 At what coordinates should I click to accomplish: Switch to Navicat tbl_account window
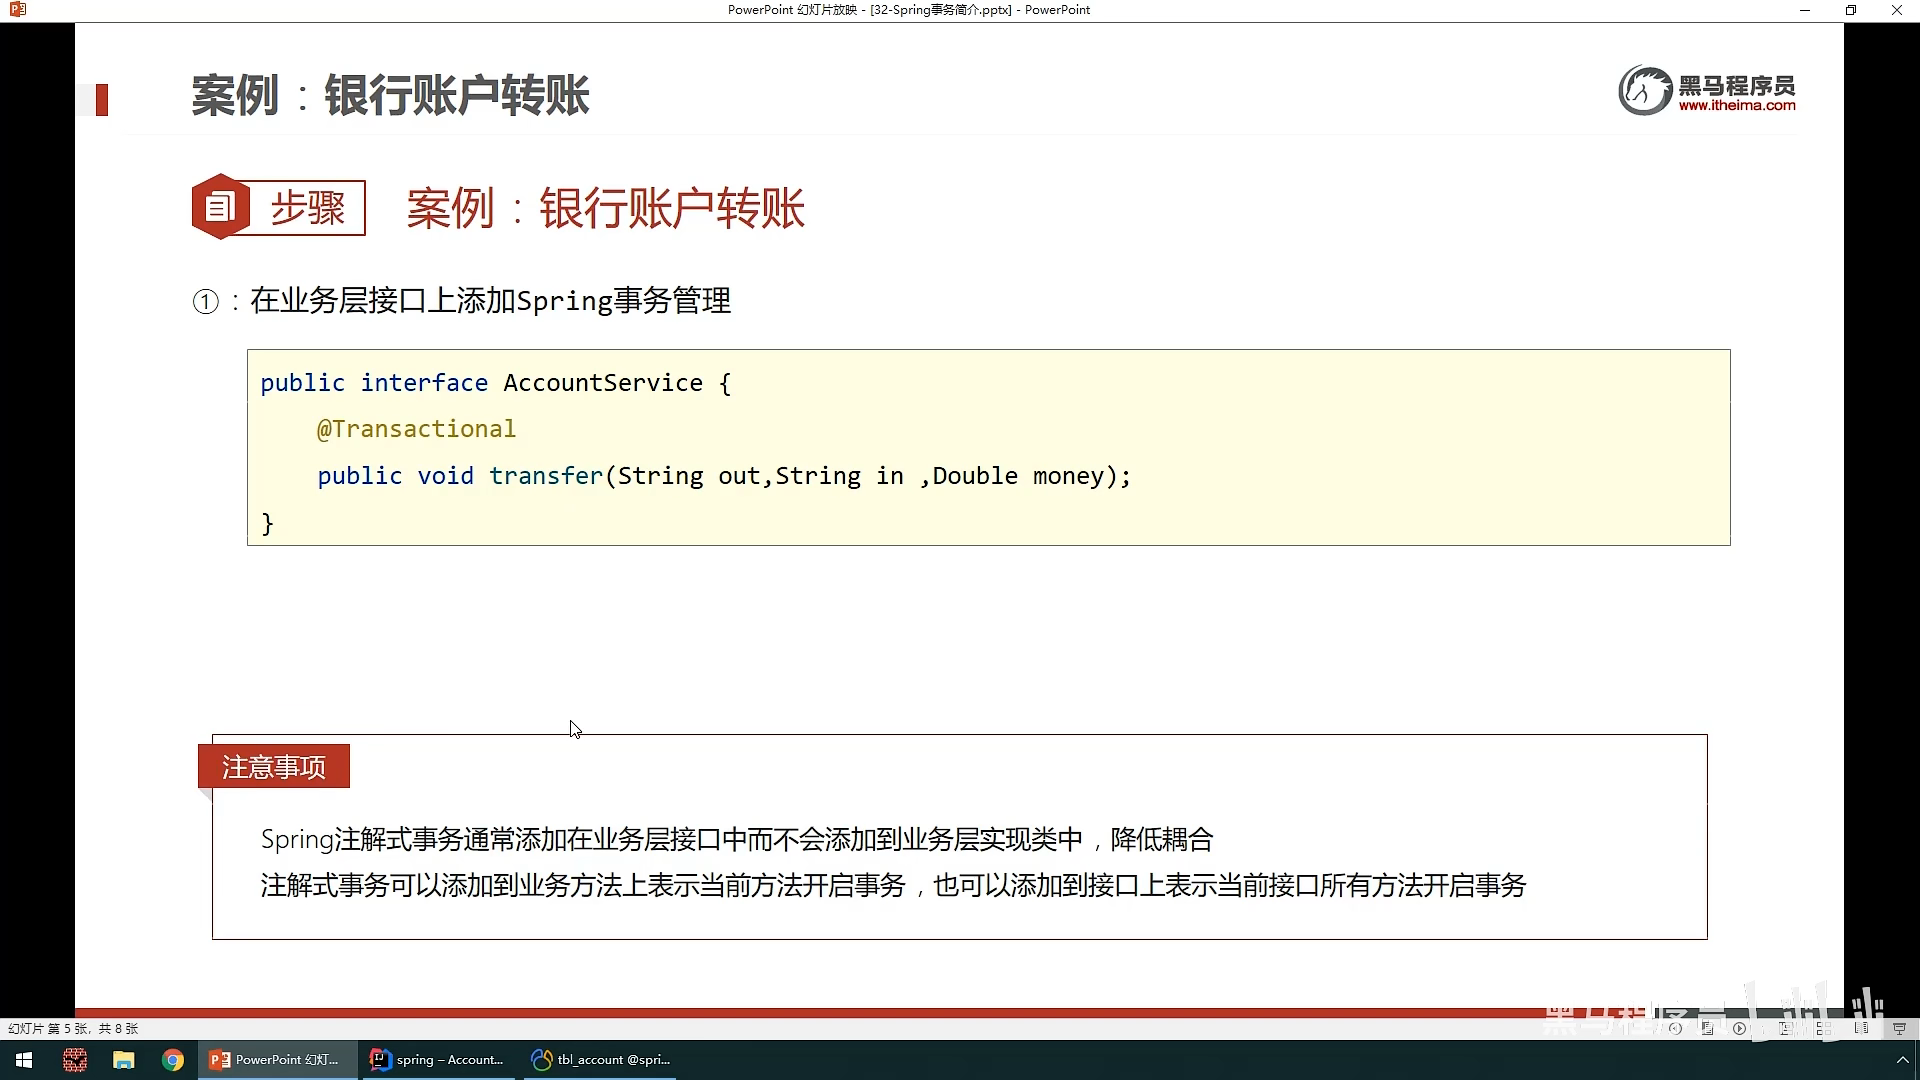[601, 1060]
